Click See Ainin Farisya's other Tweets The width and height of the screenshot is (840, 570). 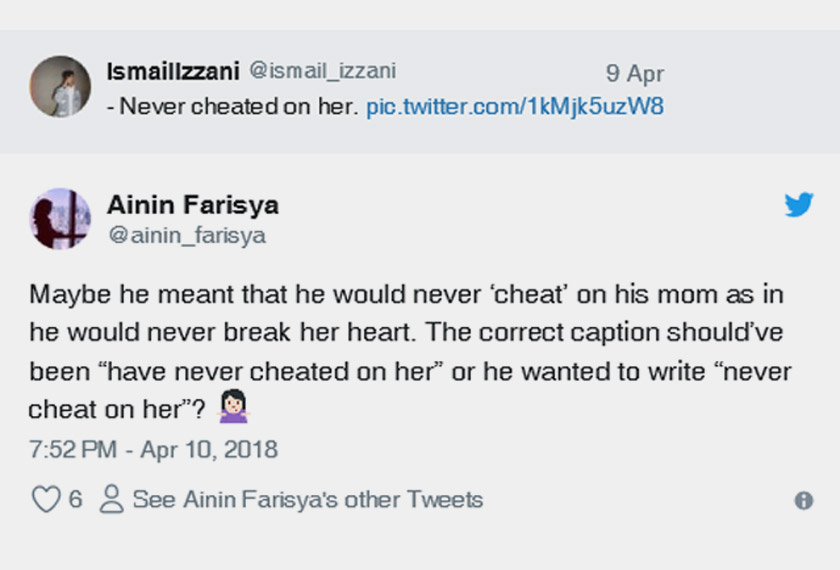307,499
